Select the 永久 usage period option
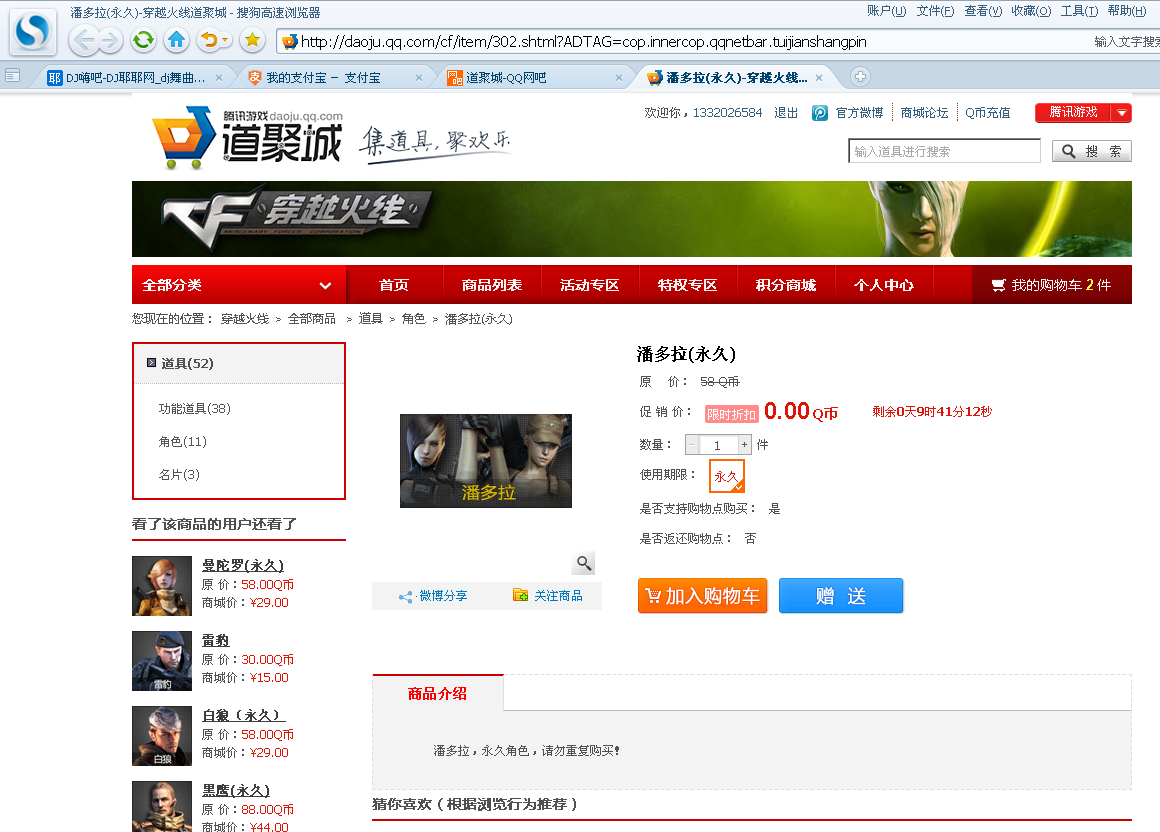 coord(726,476)
